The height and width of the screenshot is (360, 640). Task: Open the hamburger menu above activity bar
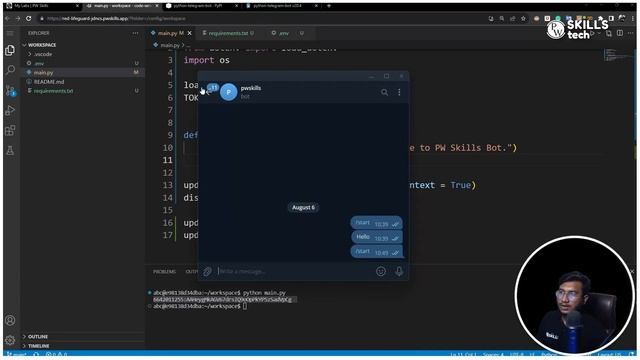pos(10,33)
